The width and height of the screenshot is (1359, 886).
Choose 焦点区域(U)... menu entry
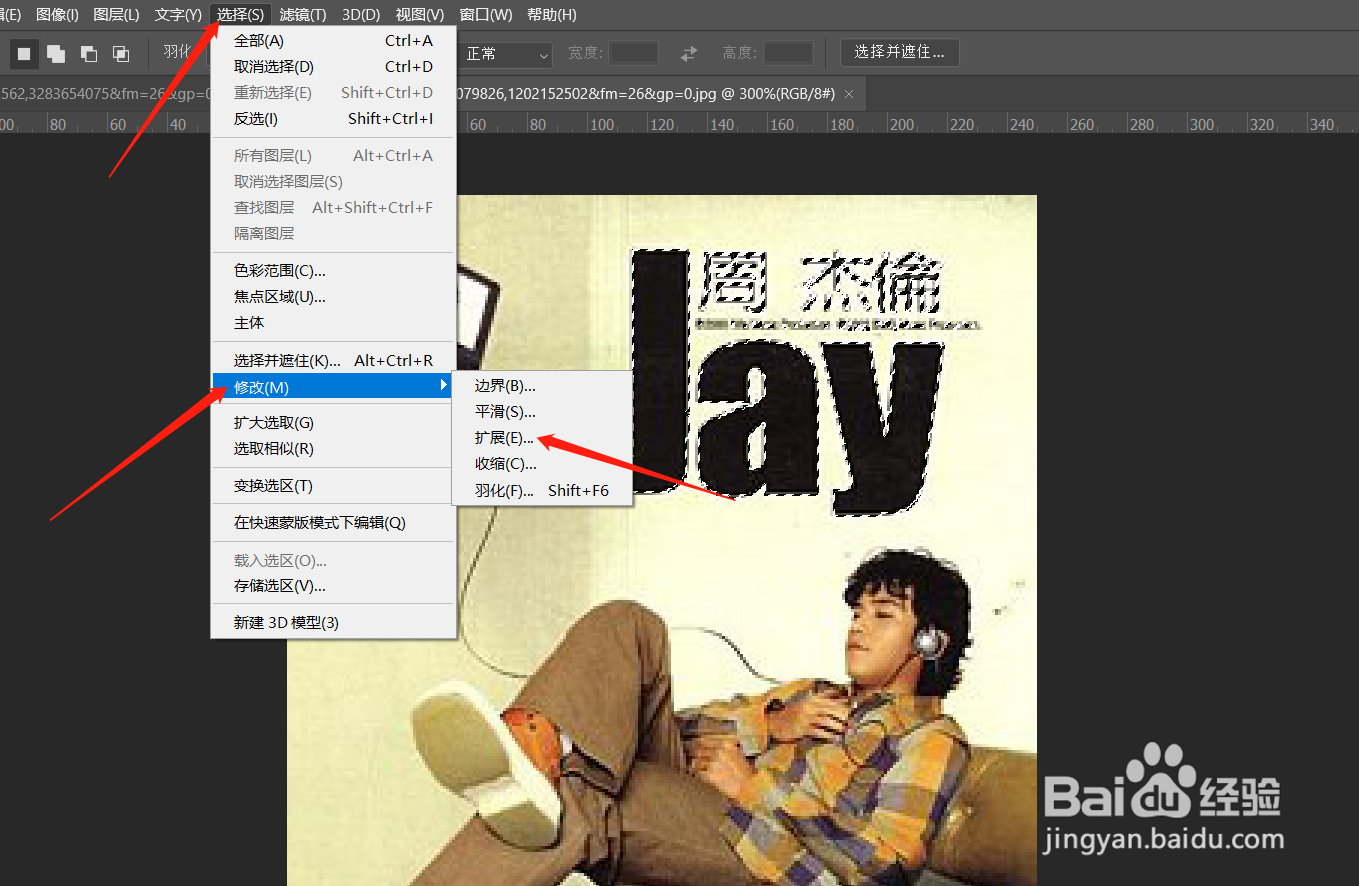click(334, 297)
